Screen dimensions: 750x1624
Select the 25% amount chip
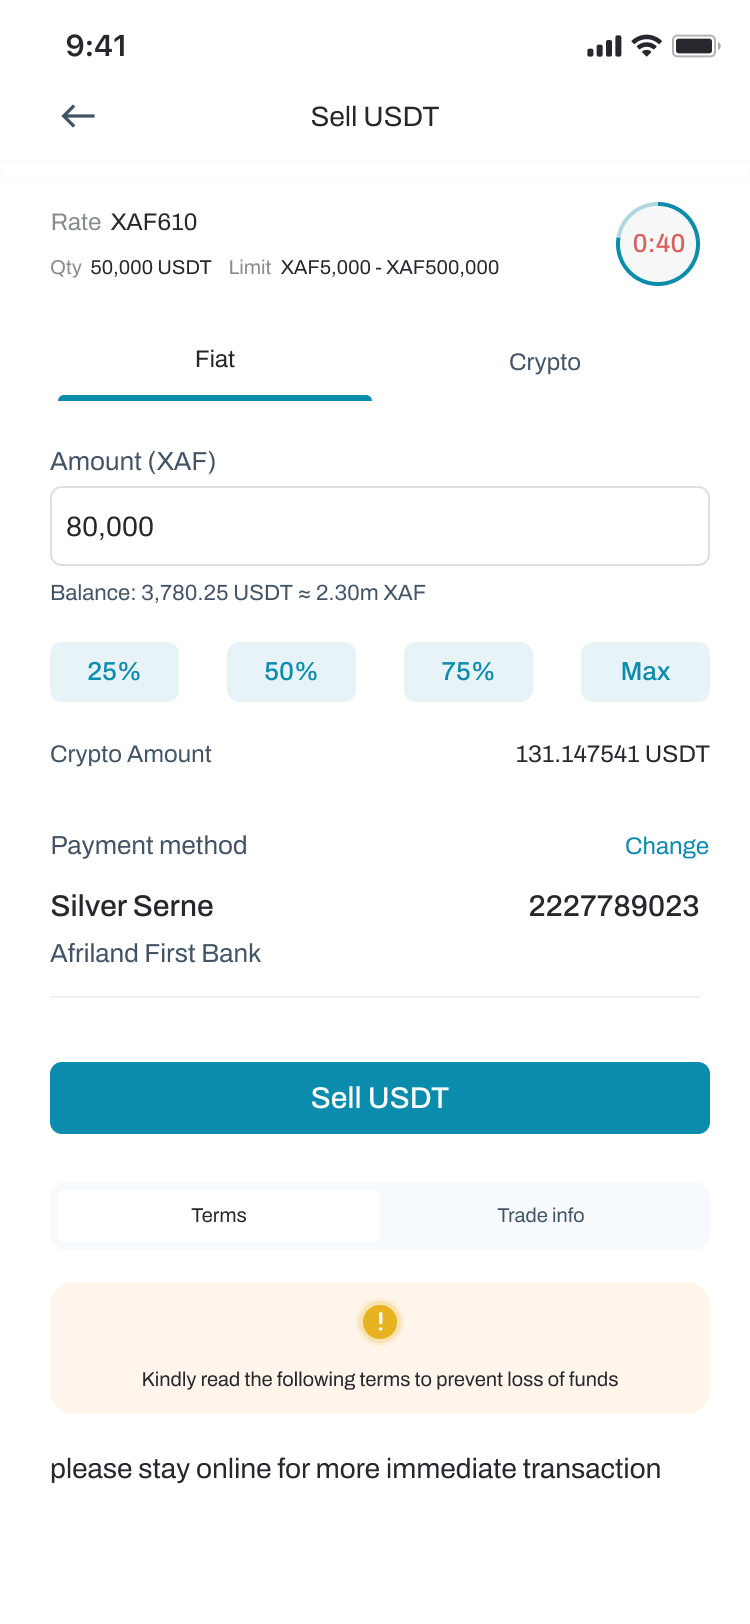click(114, 672)
